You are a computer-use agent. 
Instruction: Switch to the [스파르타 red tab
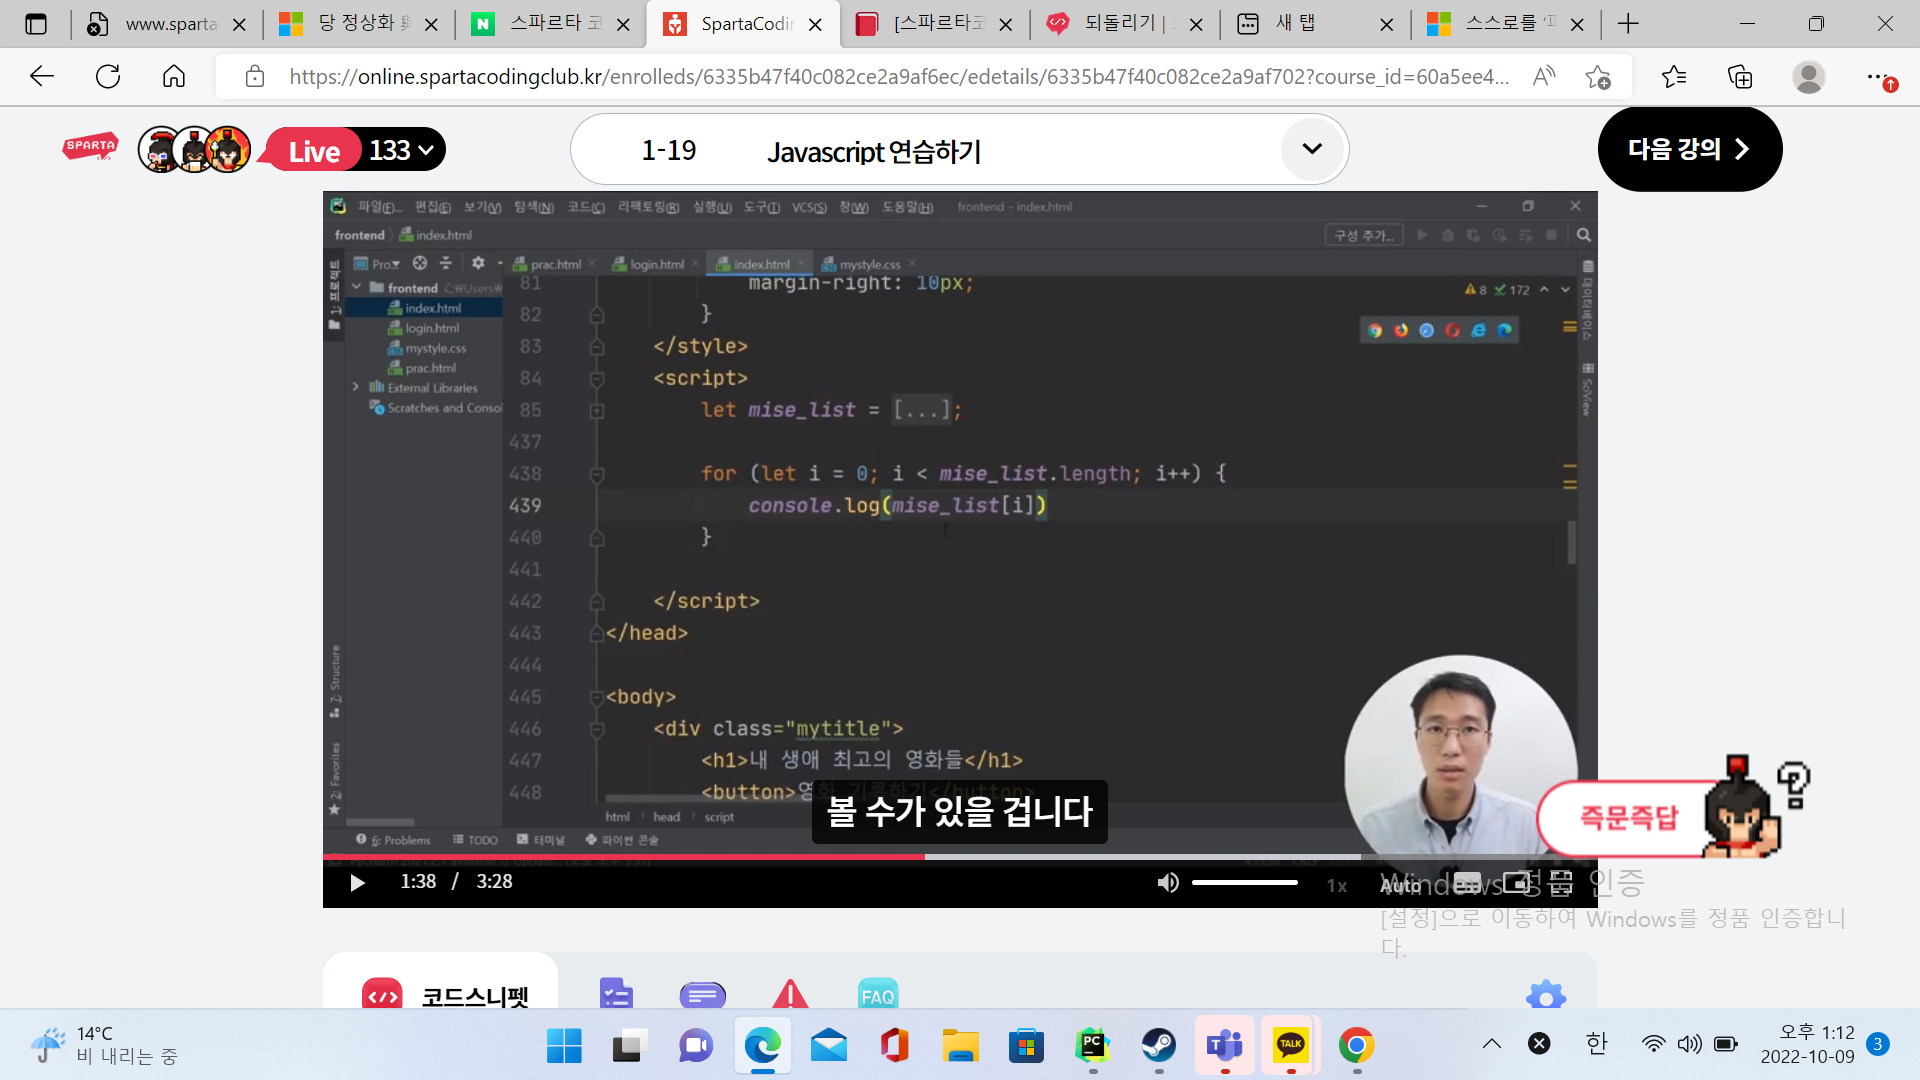click(934, 24)
